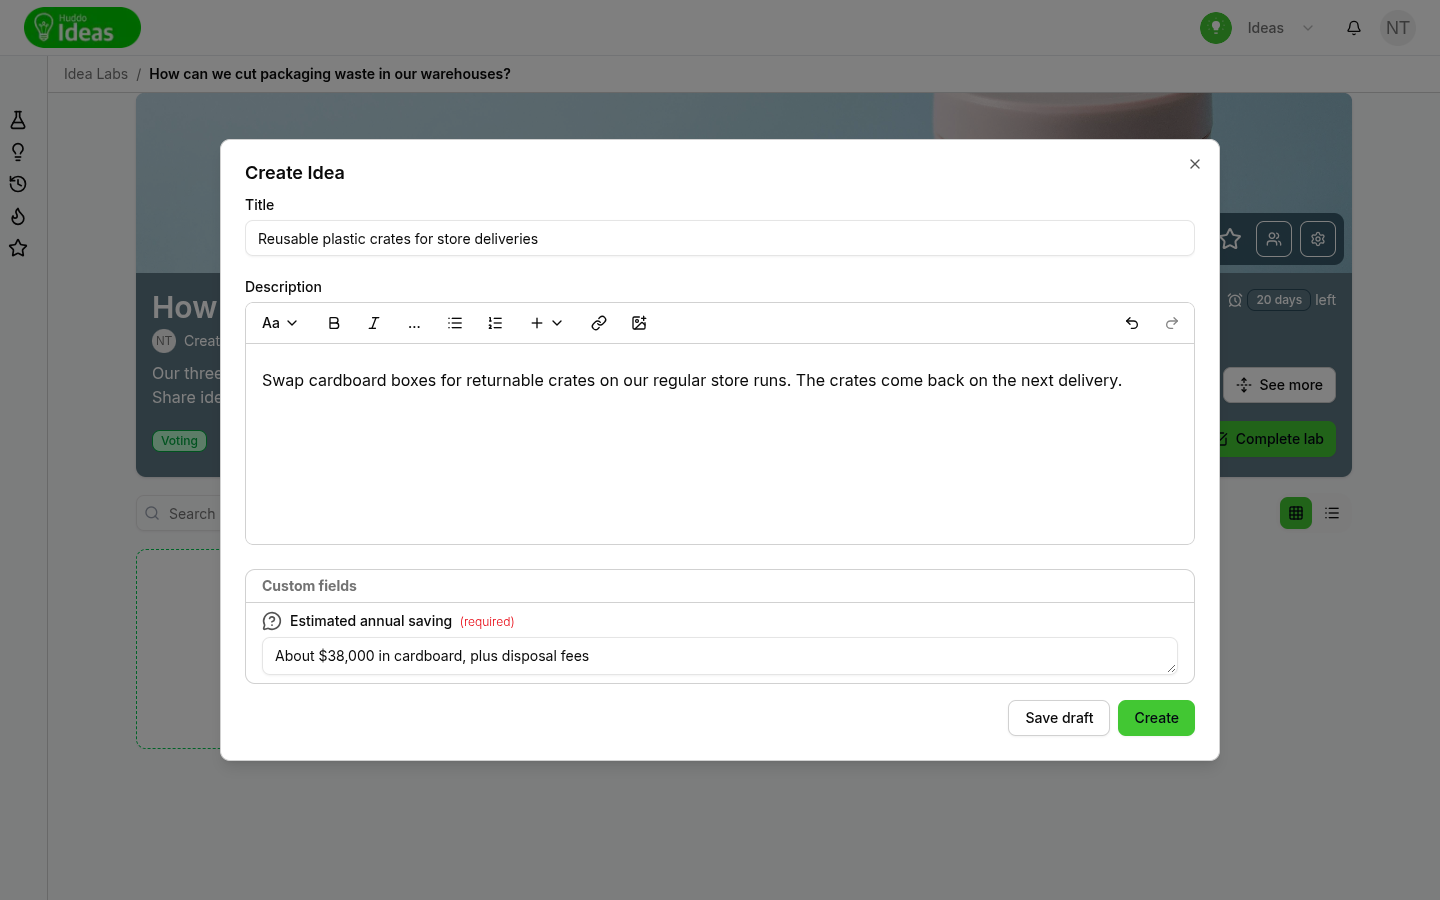Insert a numbered list
Viewport: 1440px width, 900px height.
point(495,323)
